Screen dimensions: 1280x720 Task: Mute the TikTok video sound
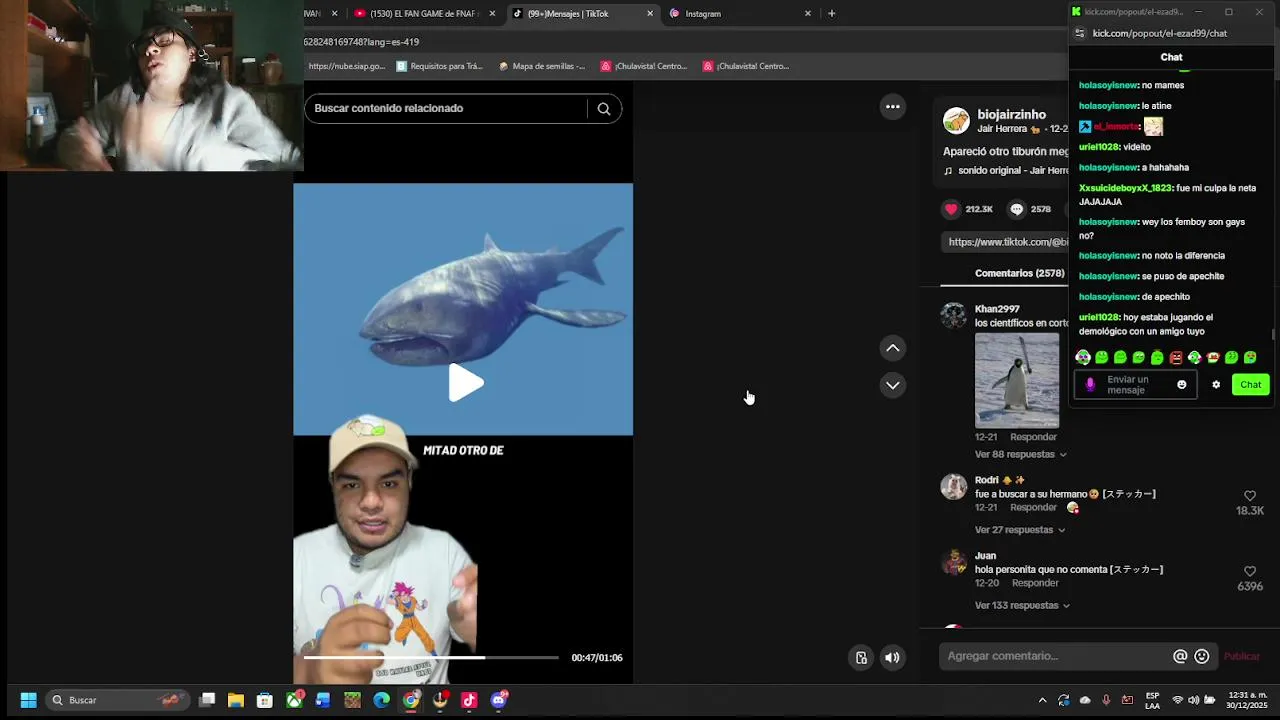pyautogui.click(x=892, y=658)
